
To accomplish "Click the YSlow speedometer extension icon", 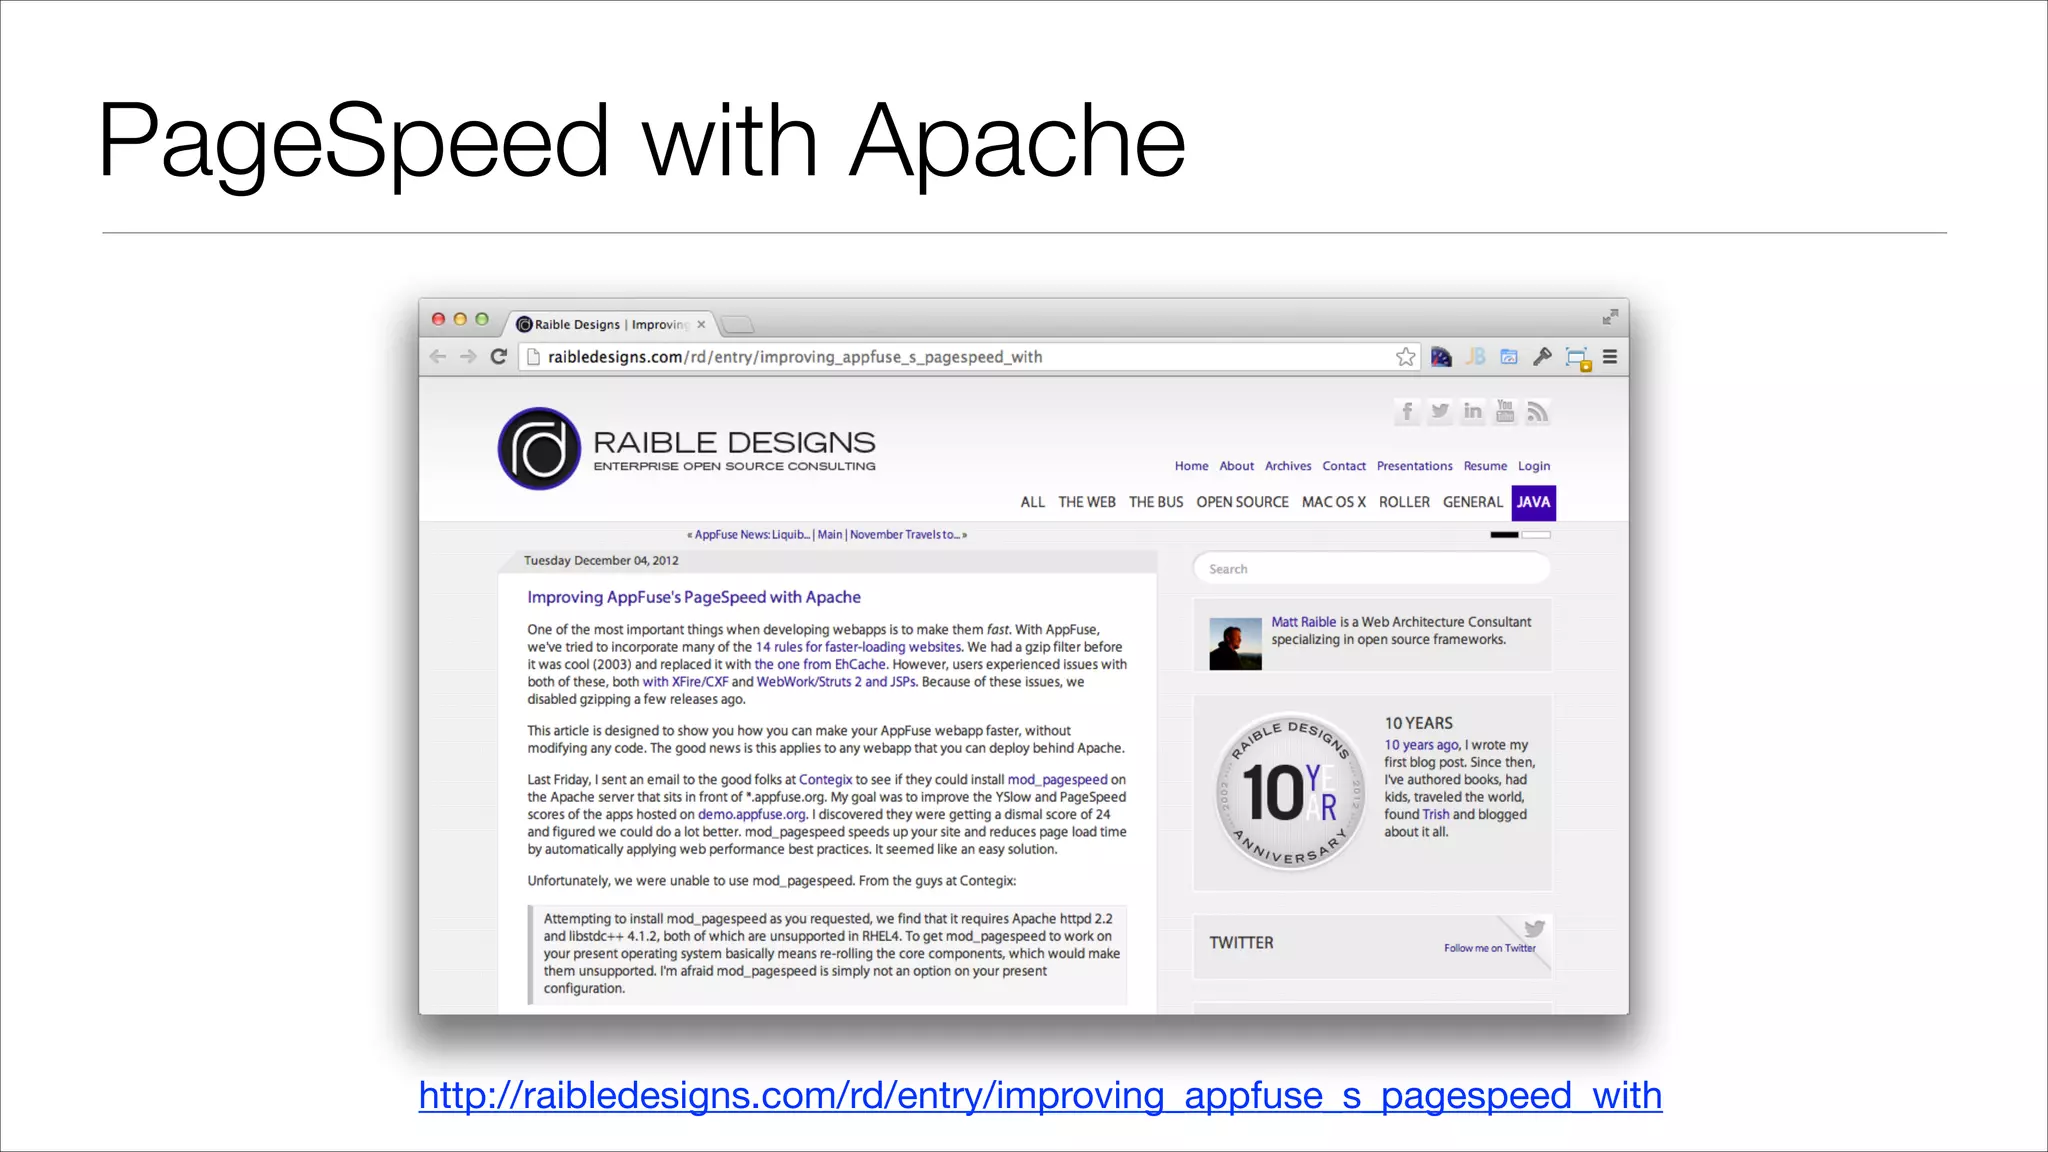I will 1441,357.
